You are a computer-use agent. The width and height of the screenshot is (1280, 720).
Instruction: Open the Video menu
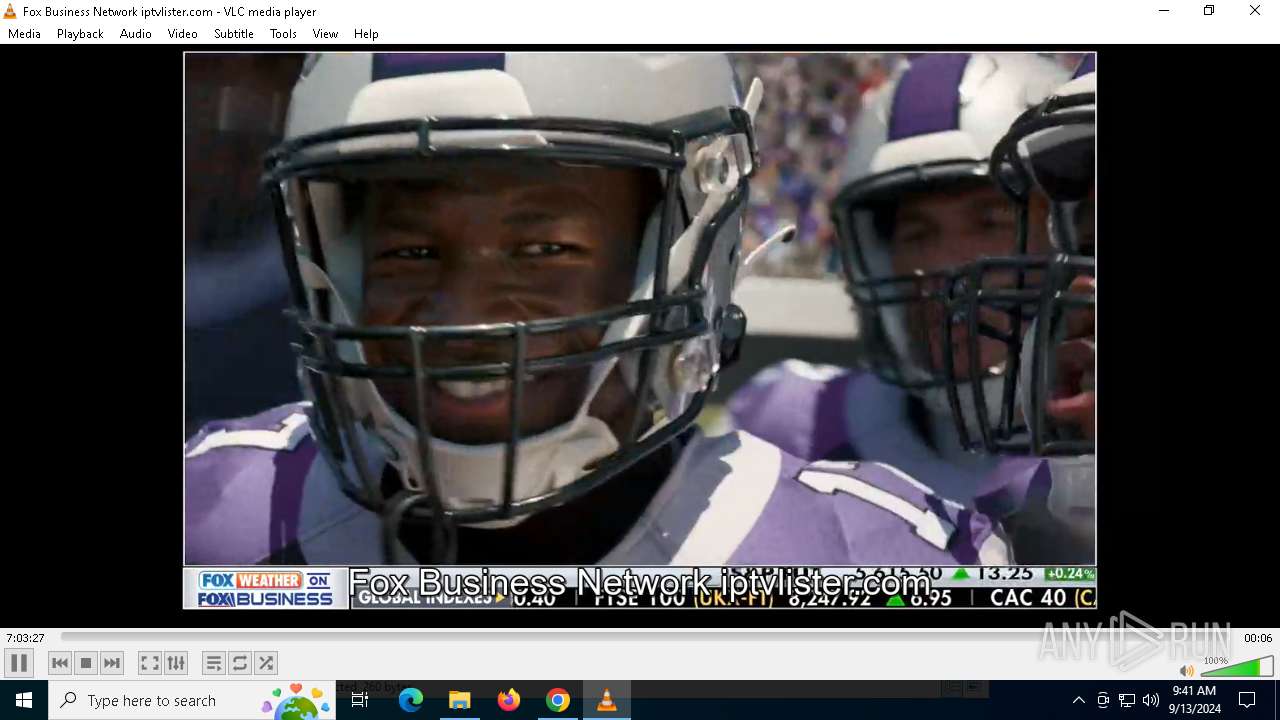pos(183,34)
